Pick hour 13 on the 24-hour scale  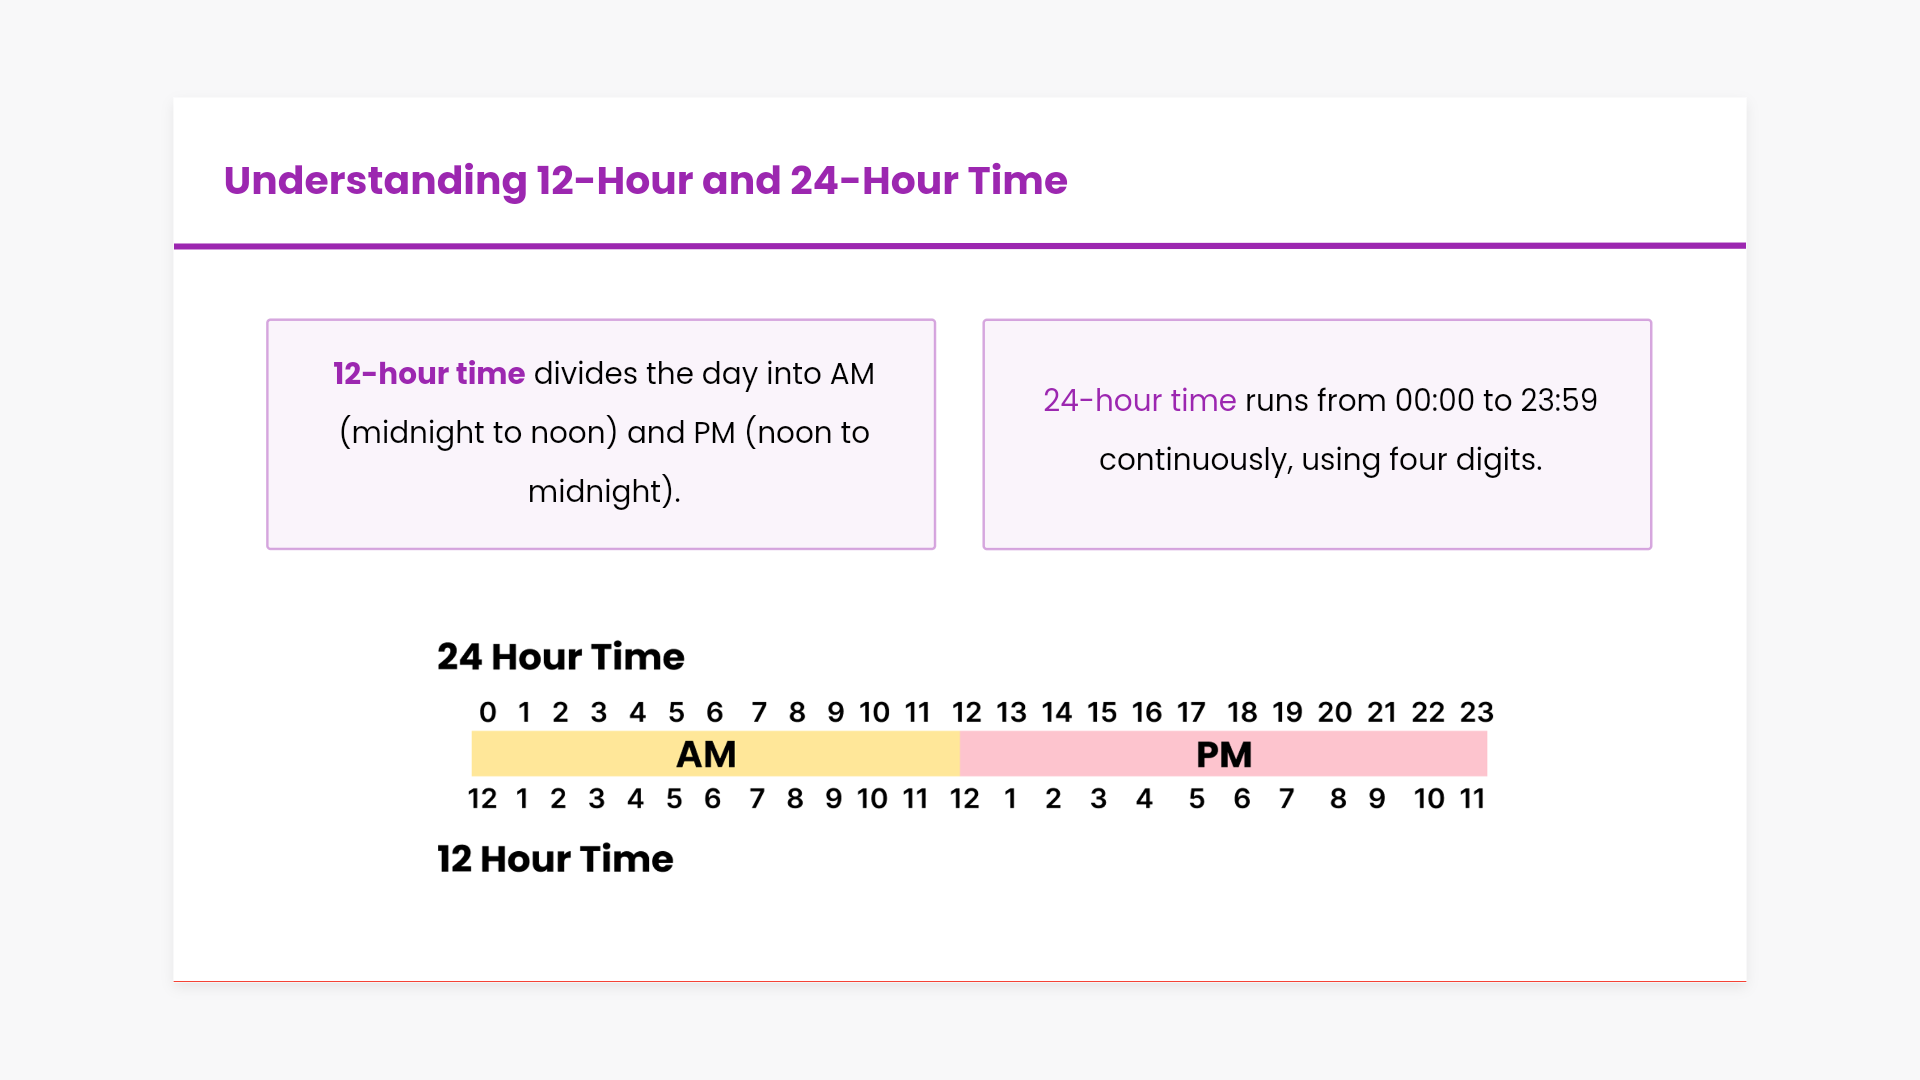[x=1011, y=713]
